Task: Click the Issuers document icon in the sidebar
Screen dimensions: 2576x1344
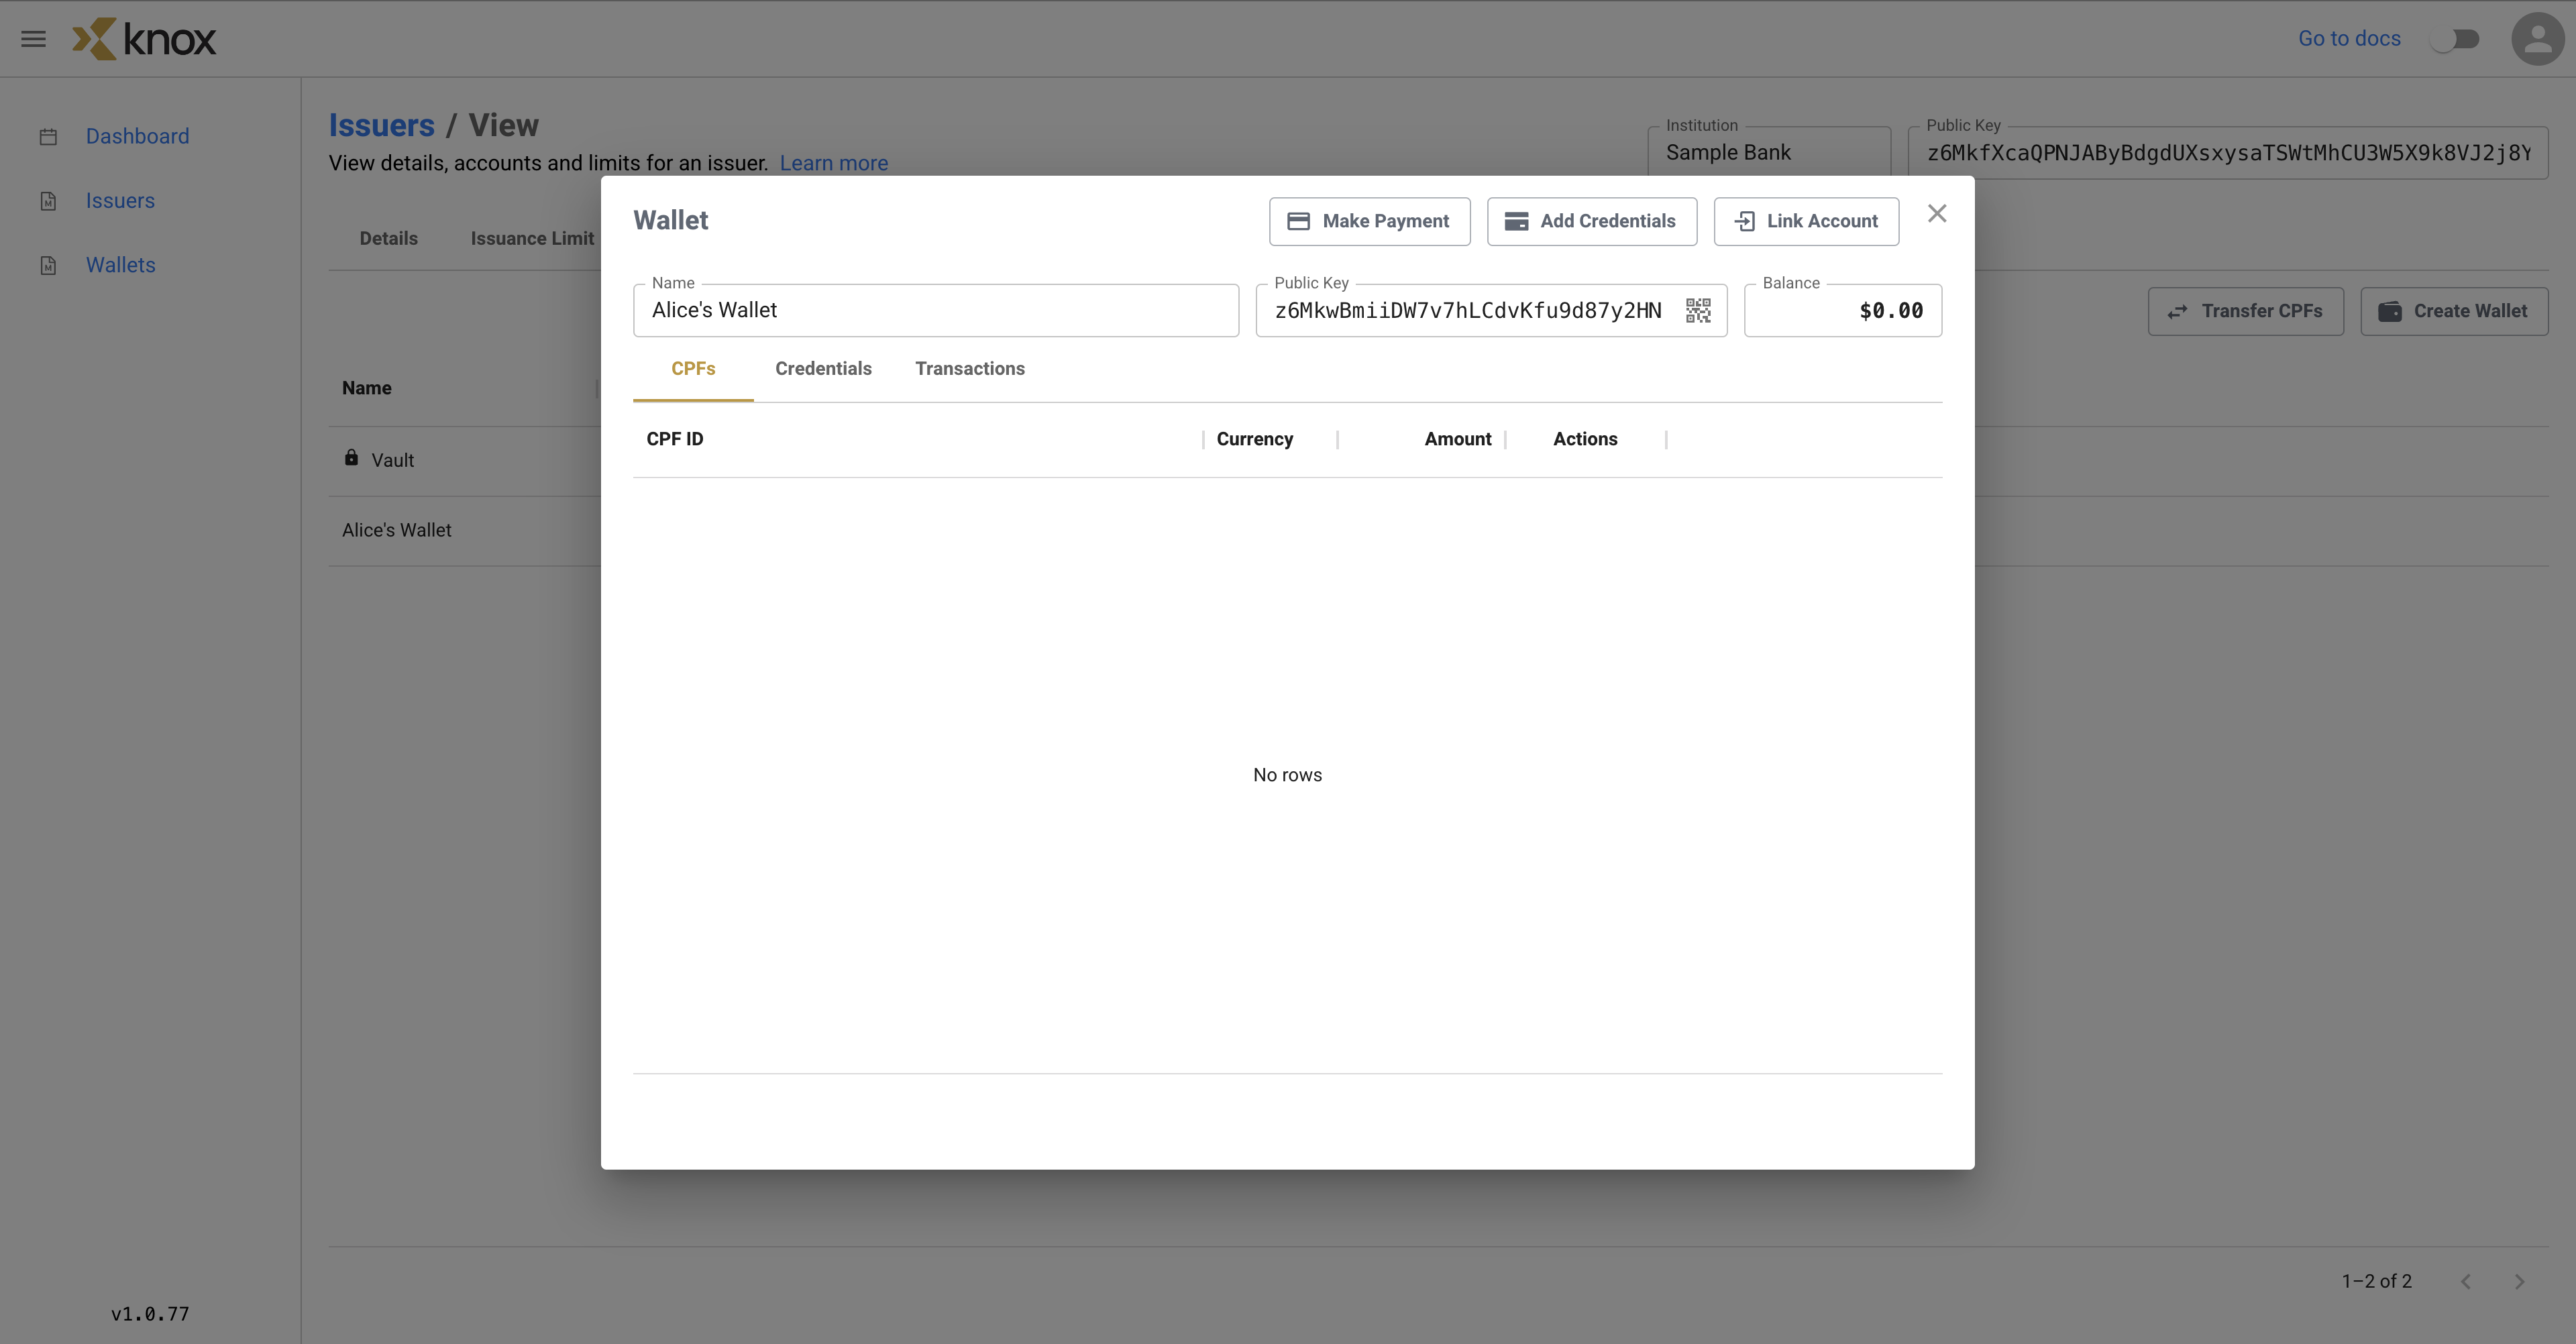Action: (48, 201)
